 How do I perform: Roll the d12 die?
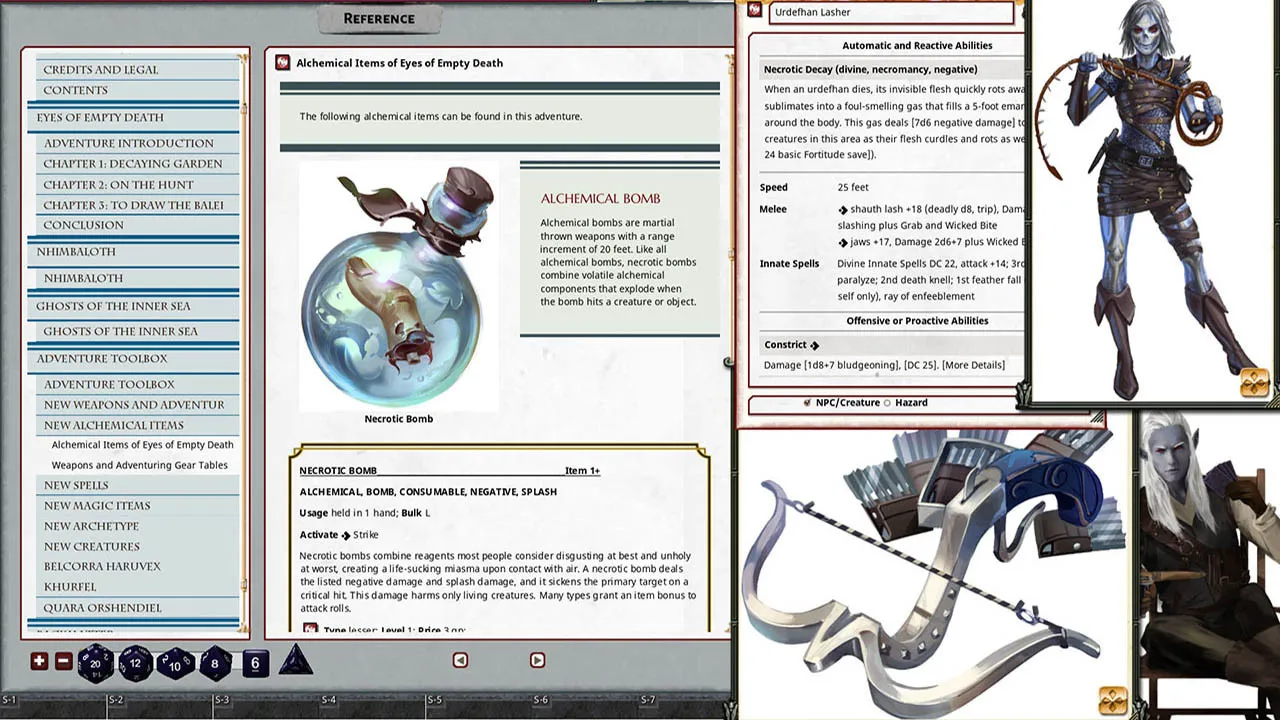136,663
